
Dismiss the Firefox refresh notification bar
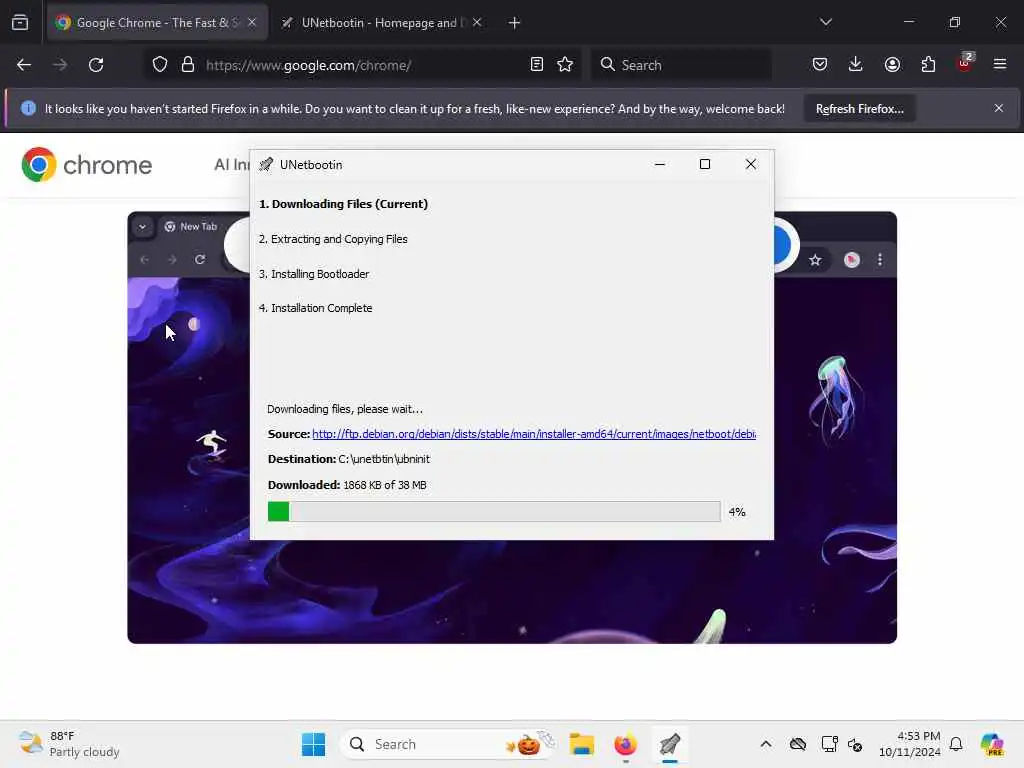(x=999, y=108)
